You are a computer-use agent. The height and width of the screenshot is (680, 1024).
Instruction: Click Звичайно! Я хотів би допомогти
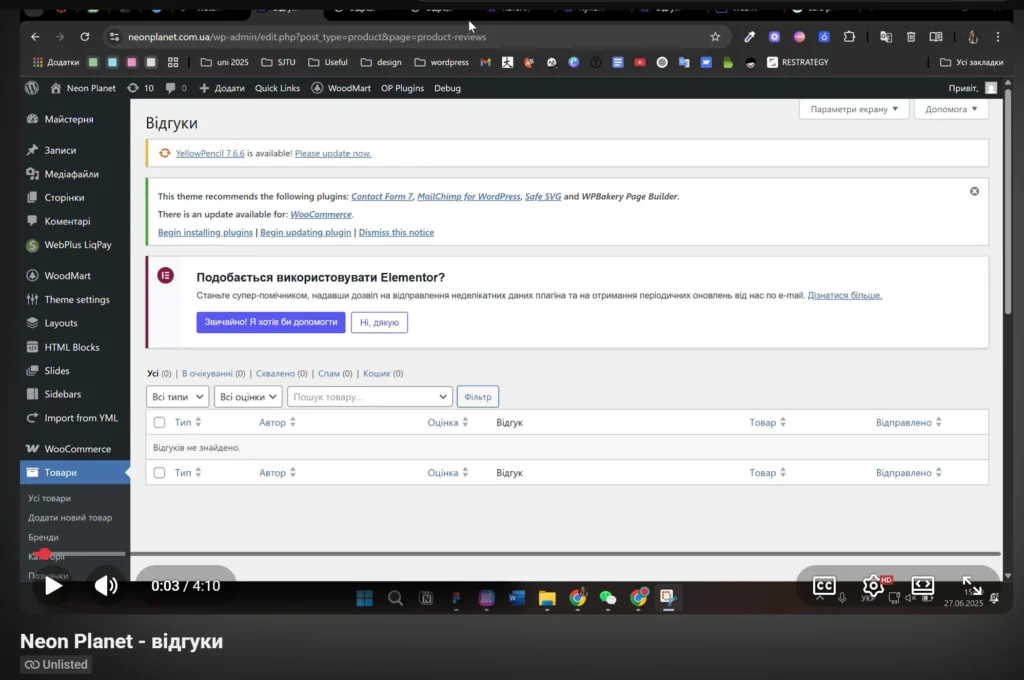270,322
